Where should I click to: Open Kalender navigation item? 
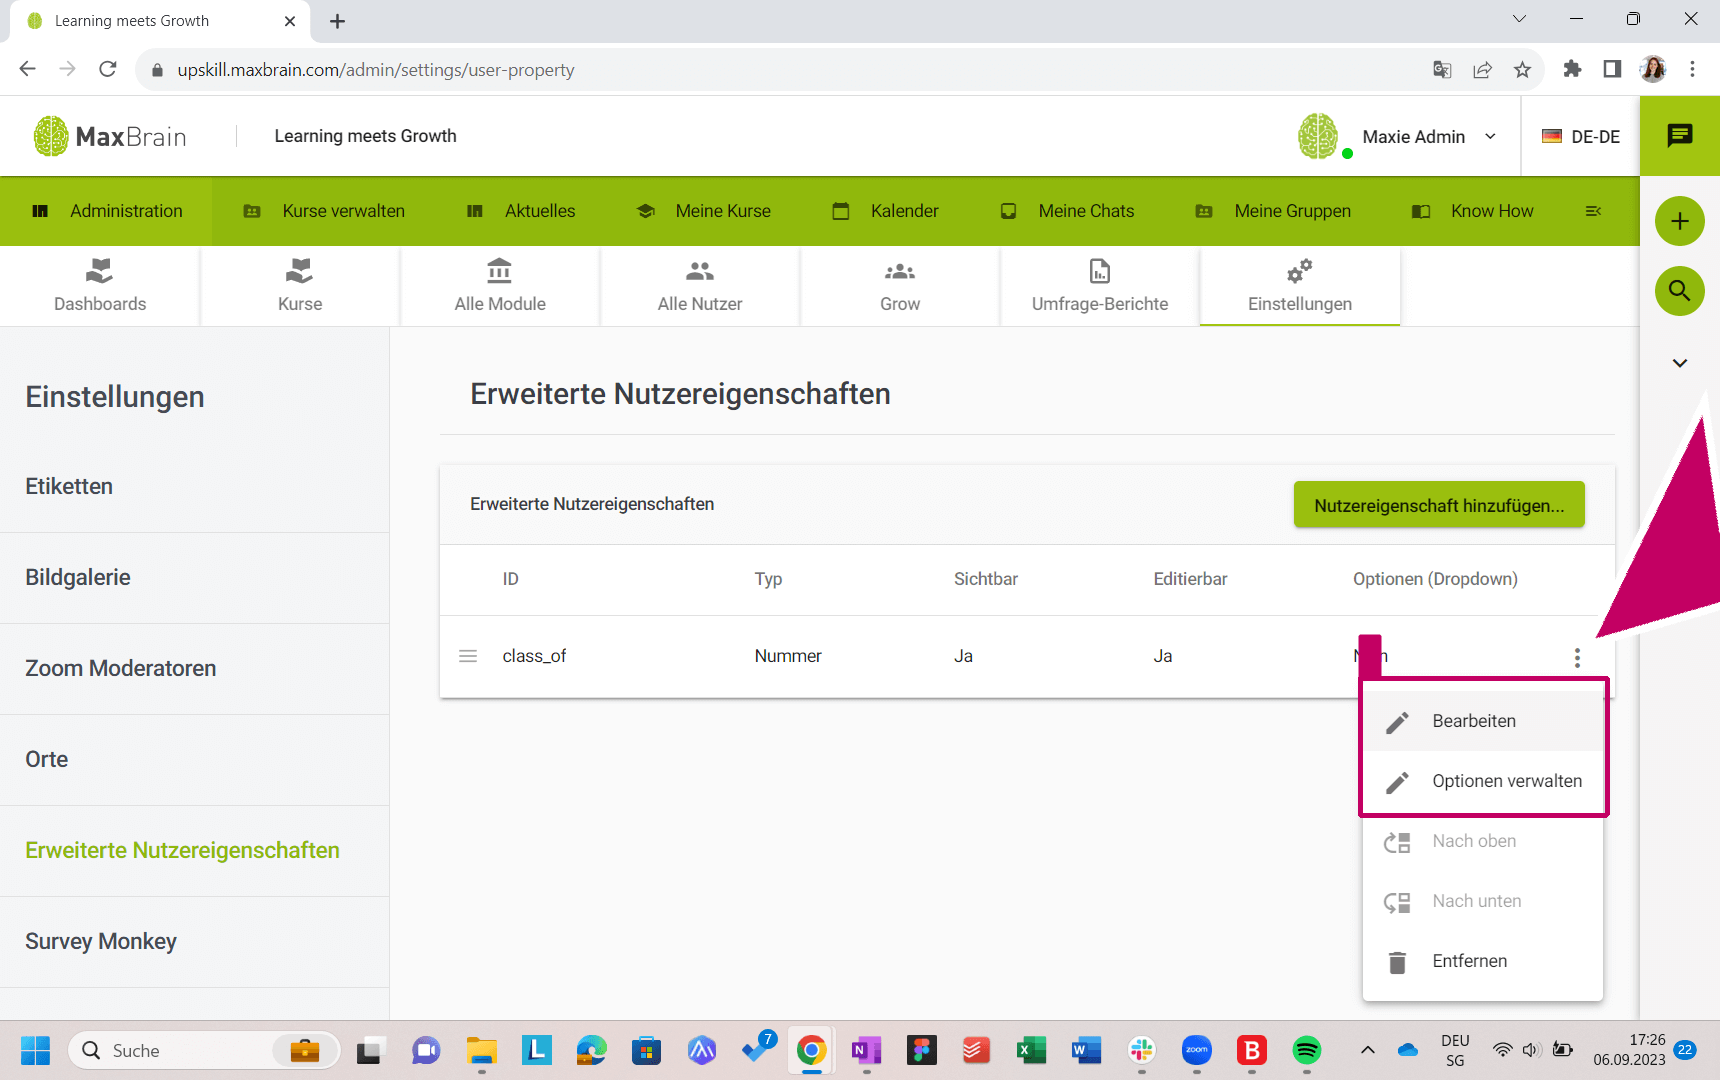[885, 211]
